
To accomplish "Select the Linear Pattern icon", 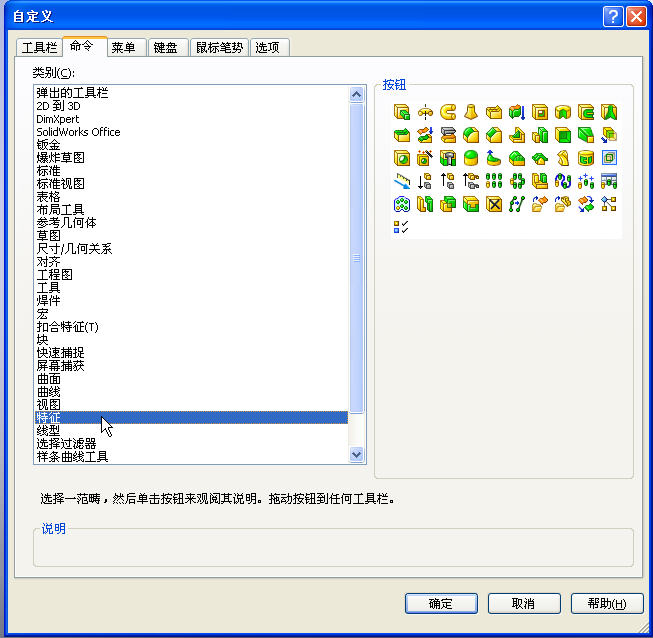I will click(x=494, y=181).
